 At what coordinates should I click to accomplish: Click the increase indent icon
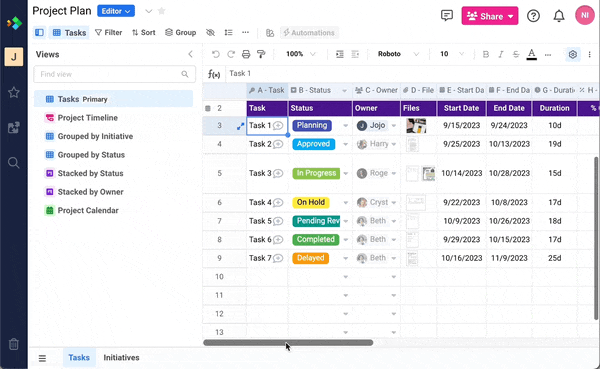point(340,54)
